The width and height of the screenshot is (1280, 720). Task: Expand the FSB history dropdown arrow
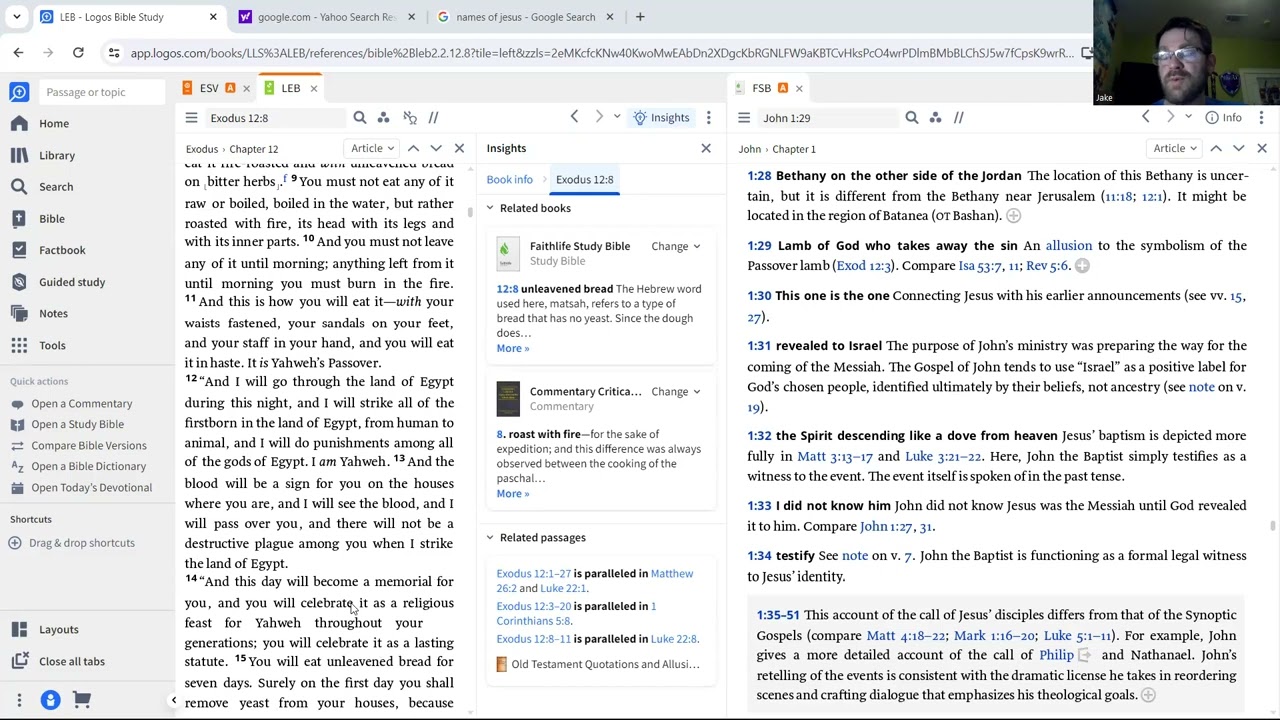click(1188, 118)
